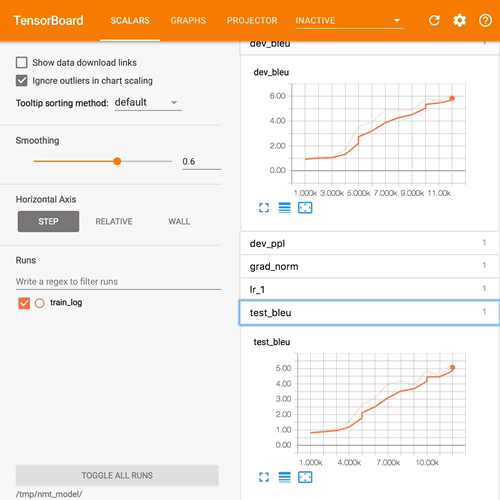Click the TOGGLE ALL RUNS button
This screenshot has height=500, width=500.
pyautogui.click(x=117, y=475)
